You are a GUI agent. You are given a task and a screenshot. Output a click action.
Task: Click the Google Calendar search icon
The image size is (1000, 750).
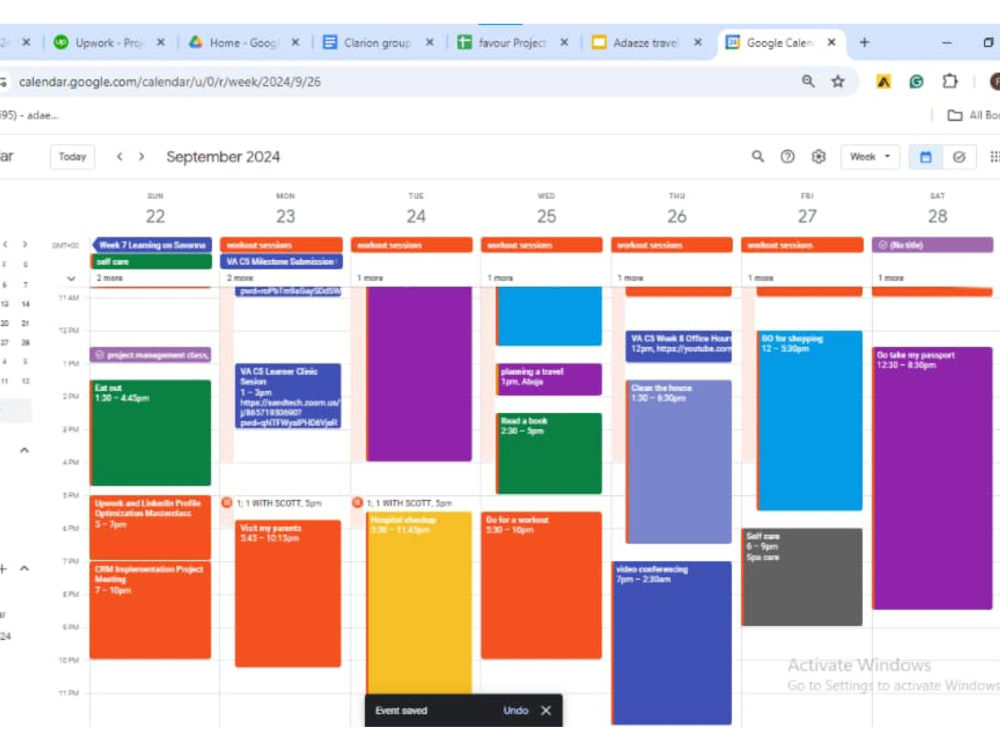pos(757,156)
